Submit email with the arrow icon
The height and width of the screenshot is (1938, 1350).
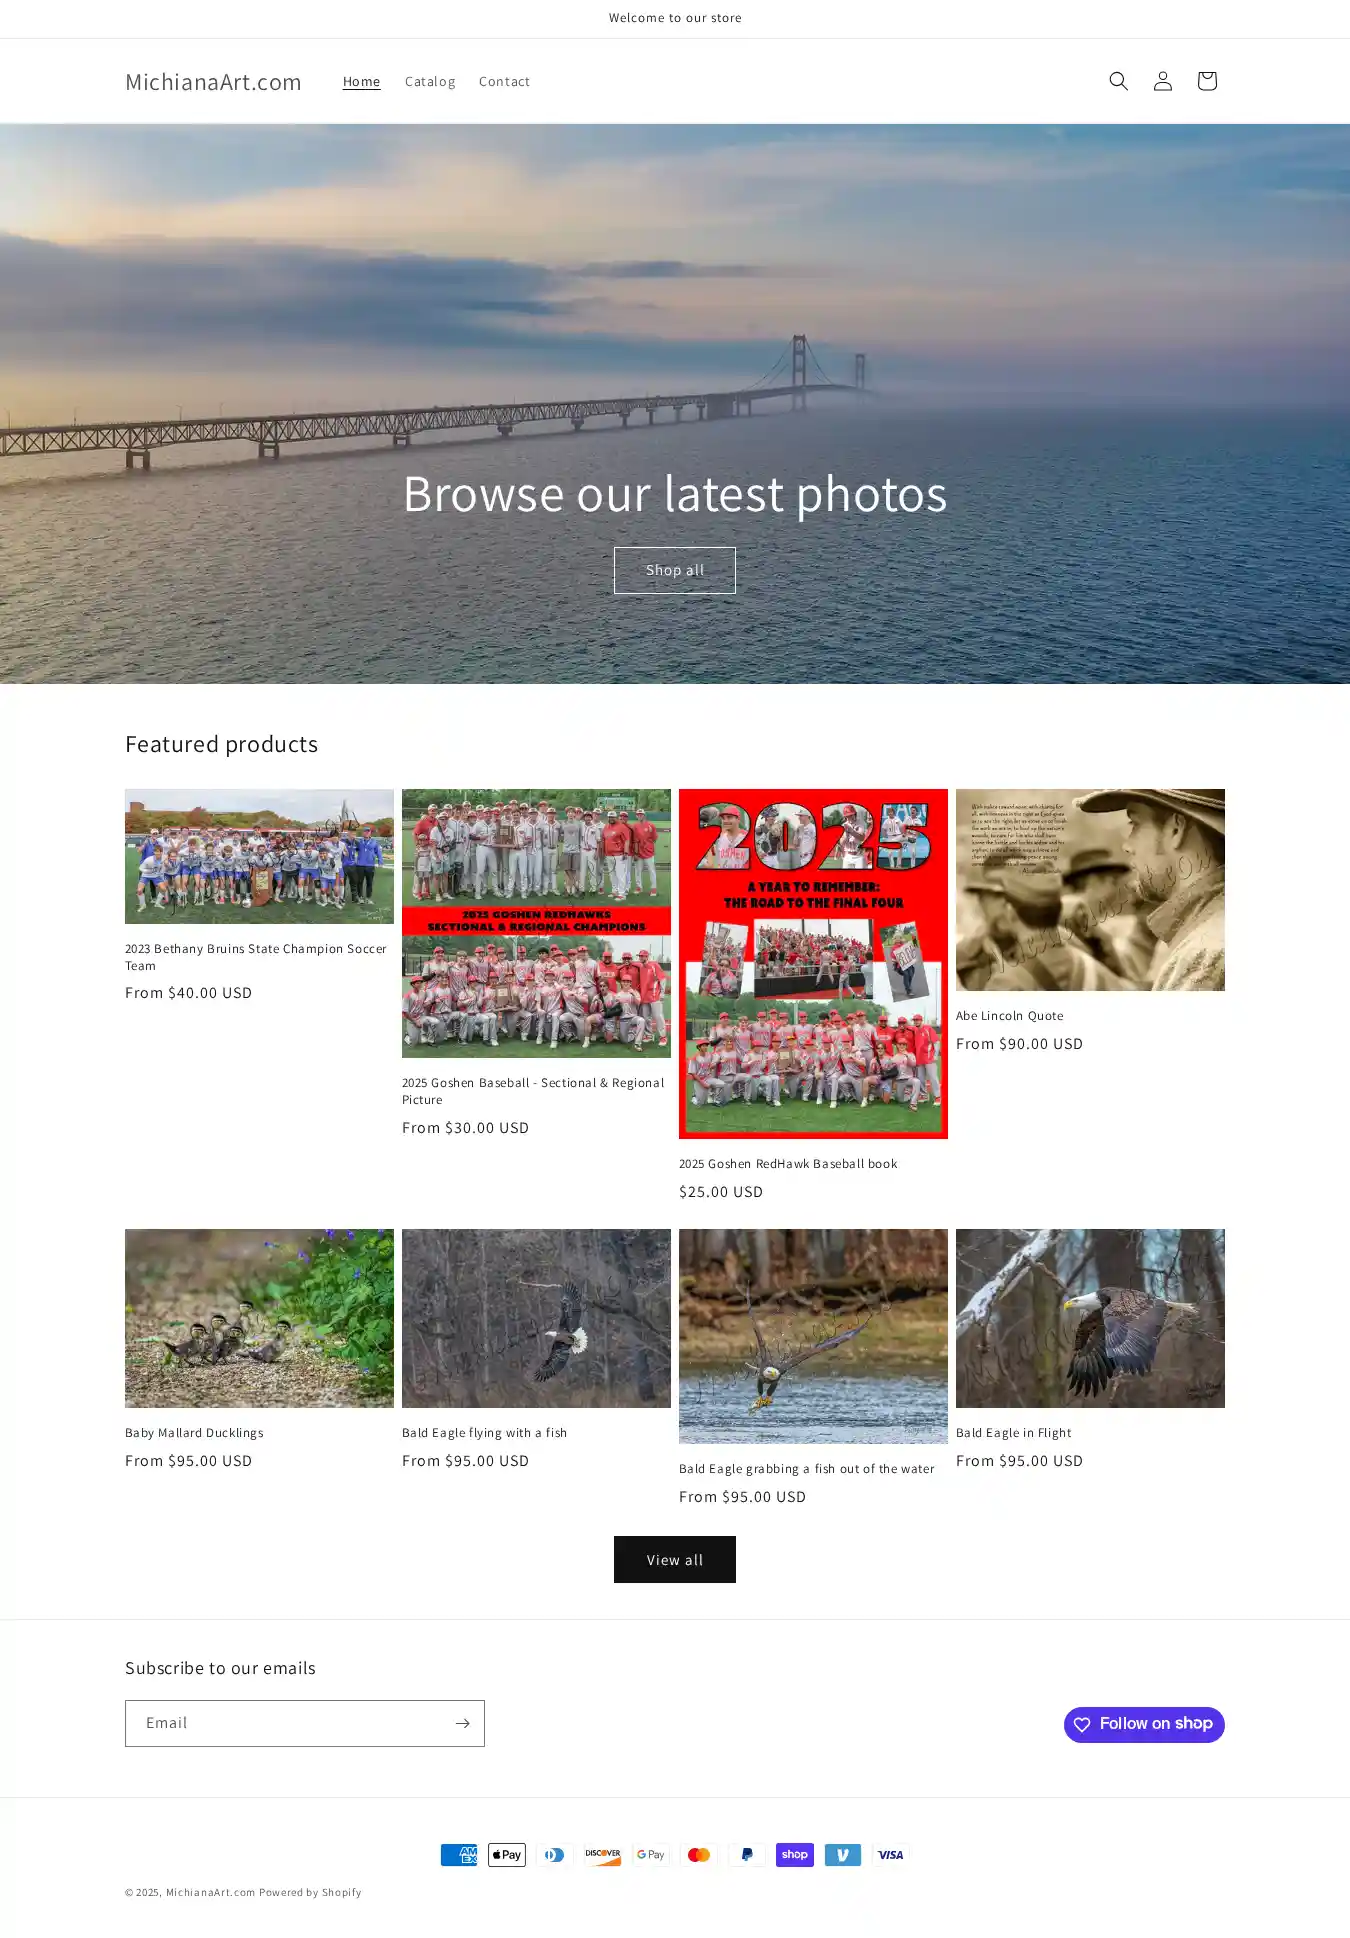click(x=462, y=1723)
